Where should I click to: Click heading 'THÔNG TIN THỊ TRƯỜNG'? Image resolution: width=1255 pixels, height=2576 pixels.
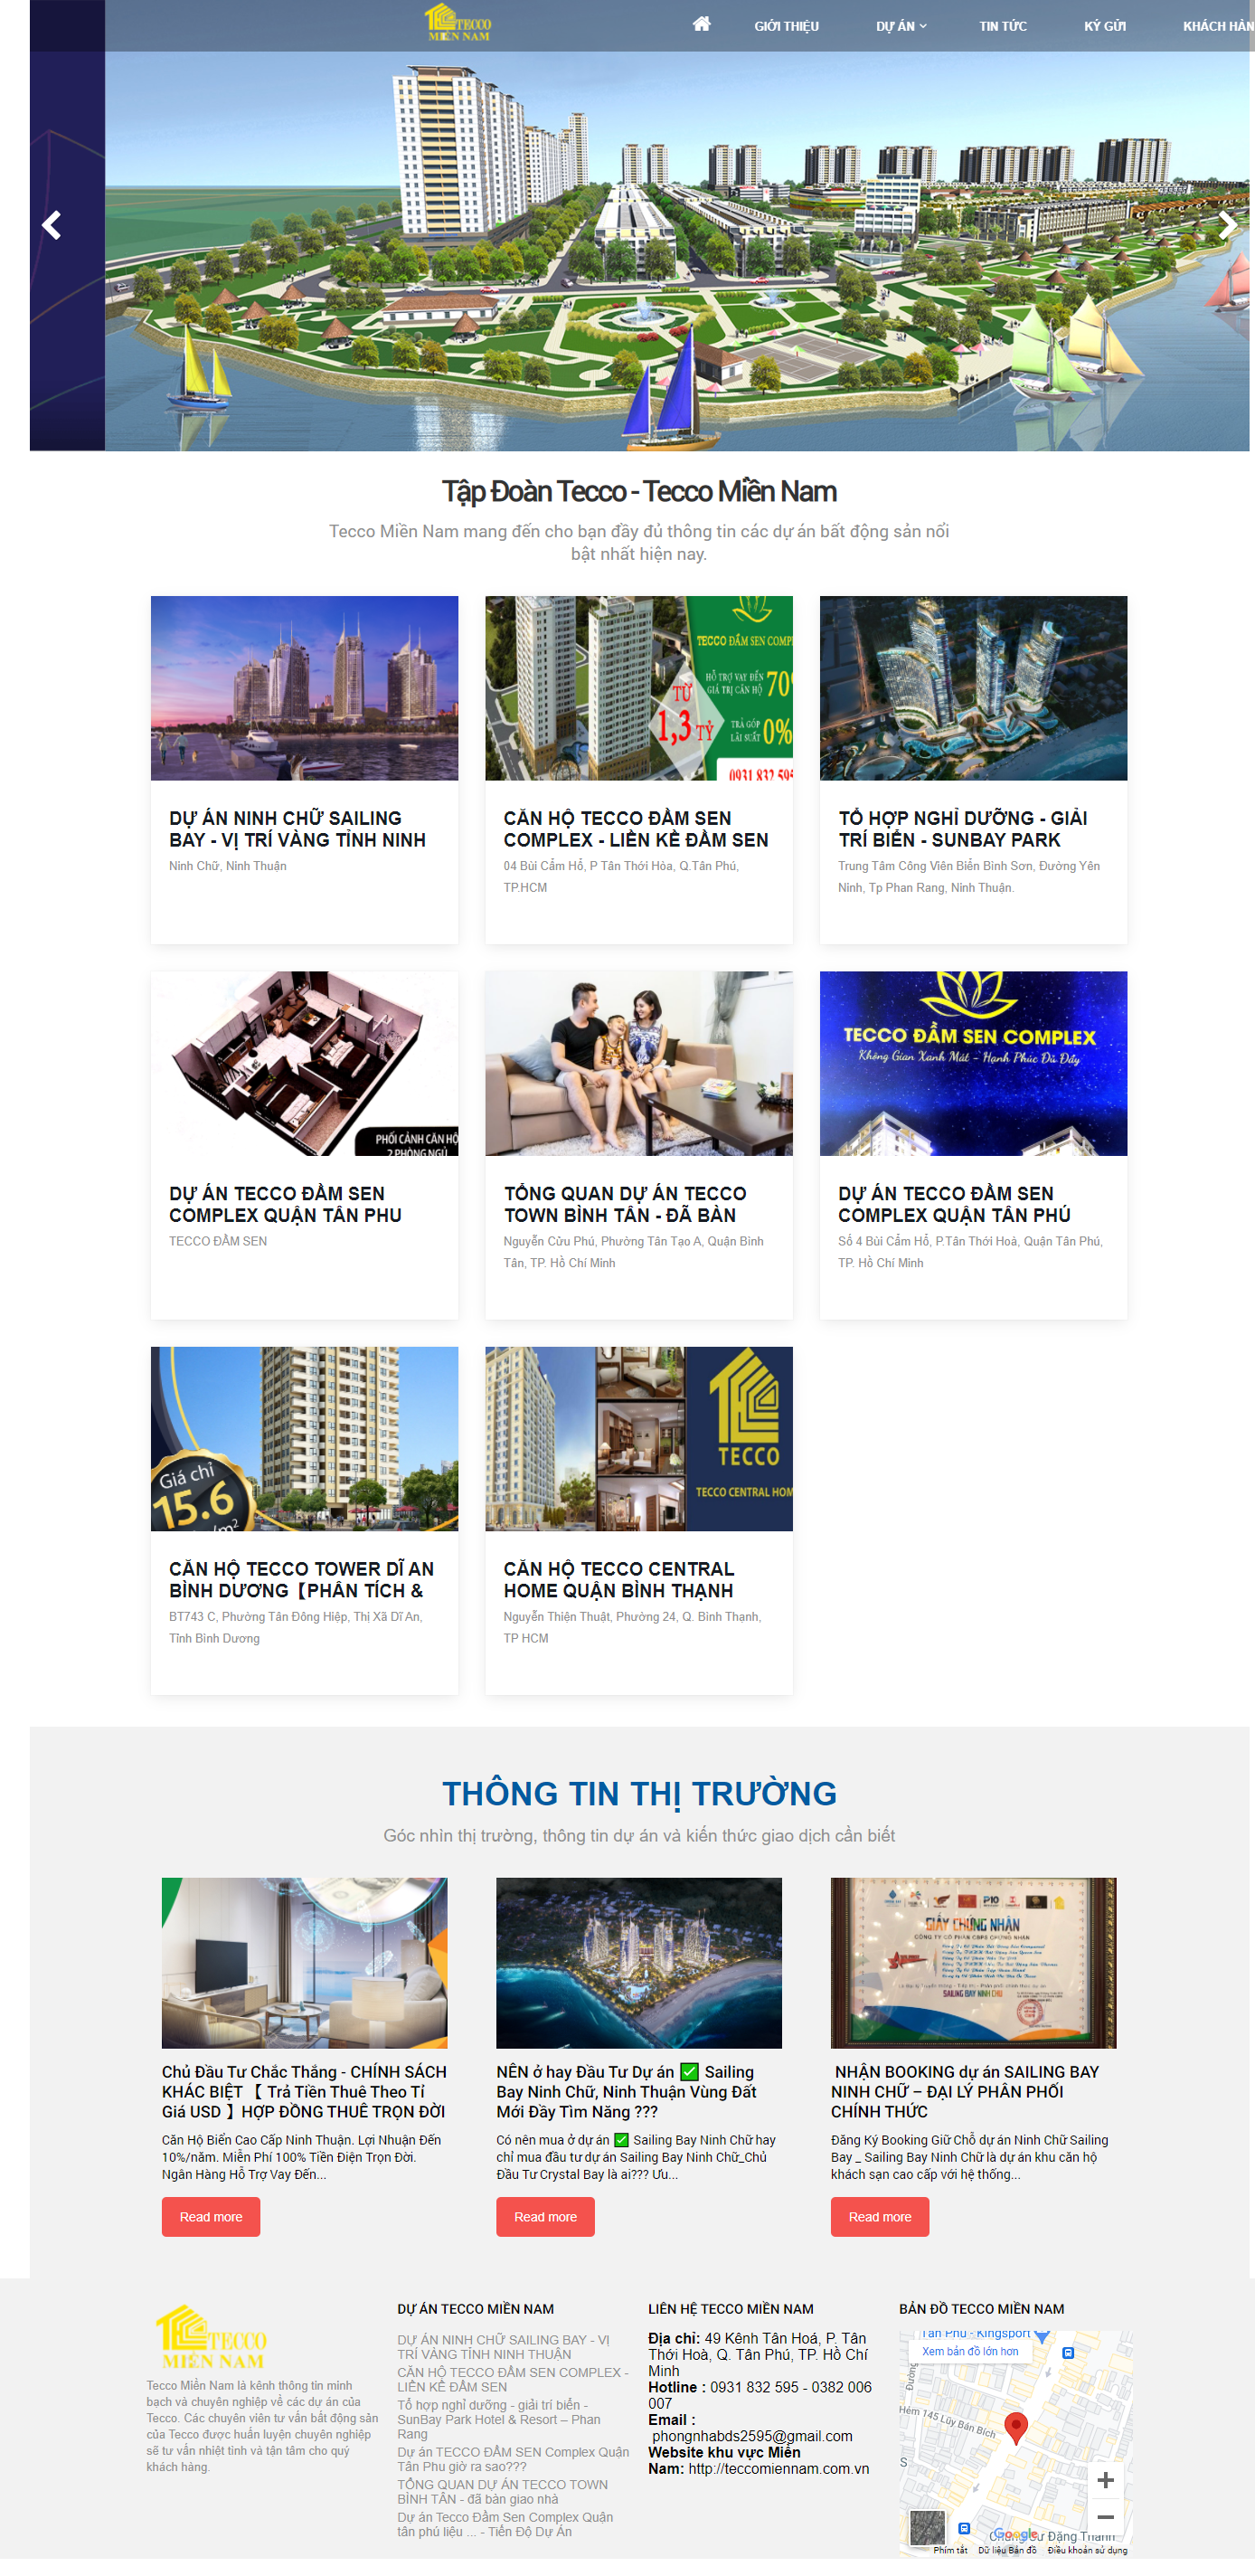[639, 1793]
